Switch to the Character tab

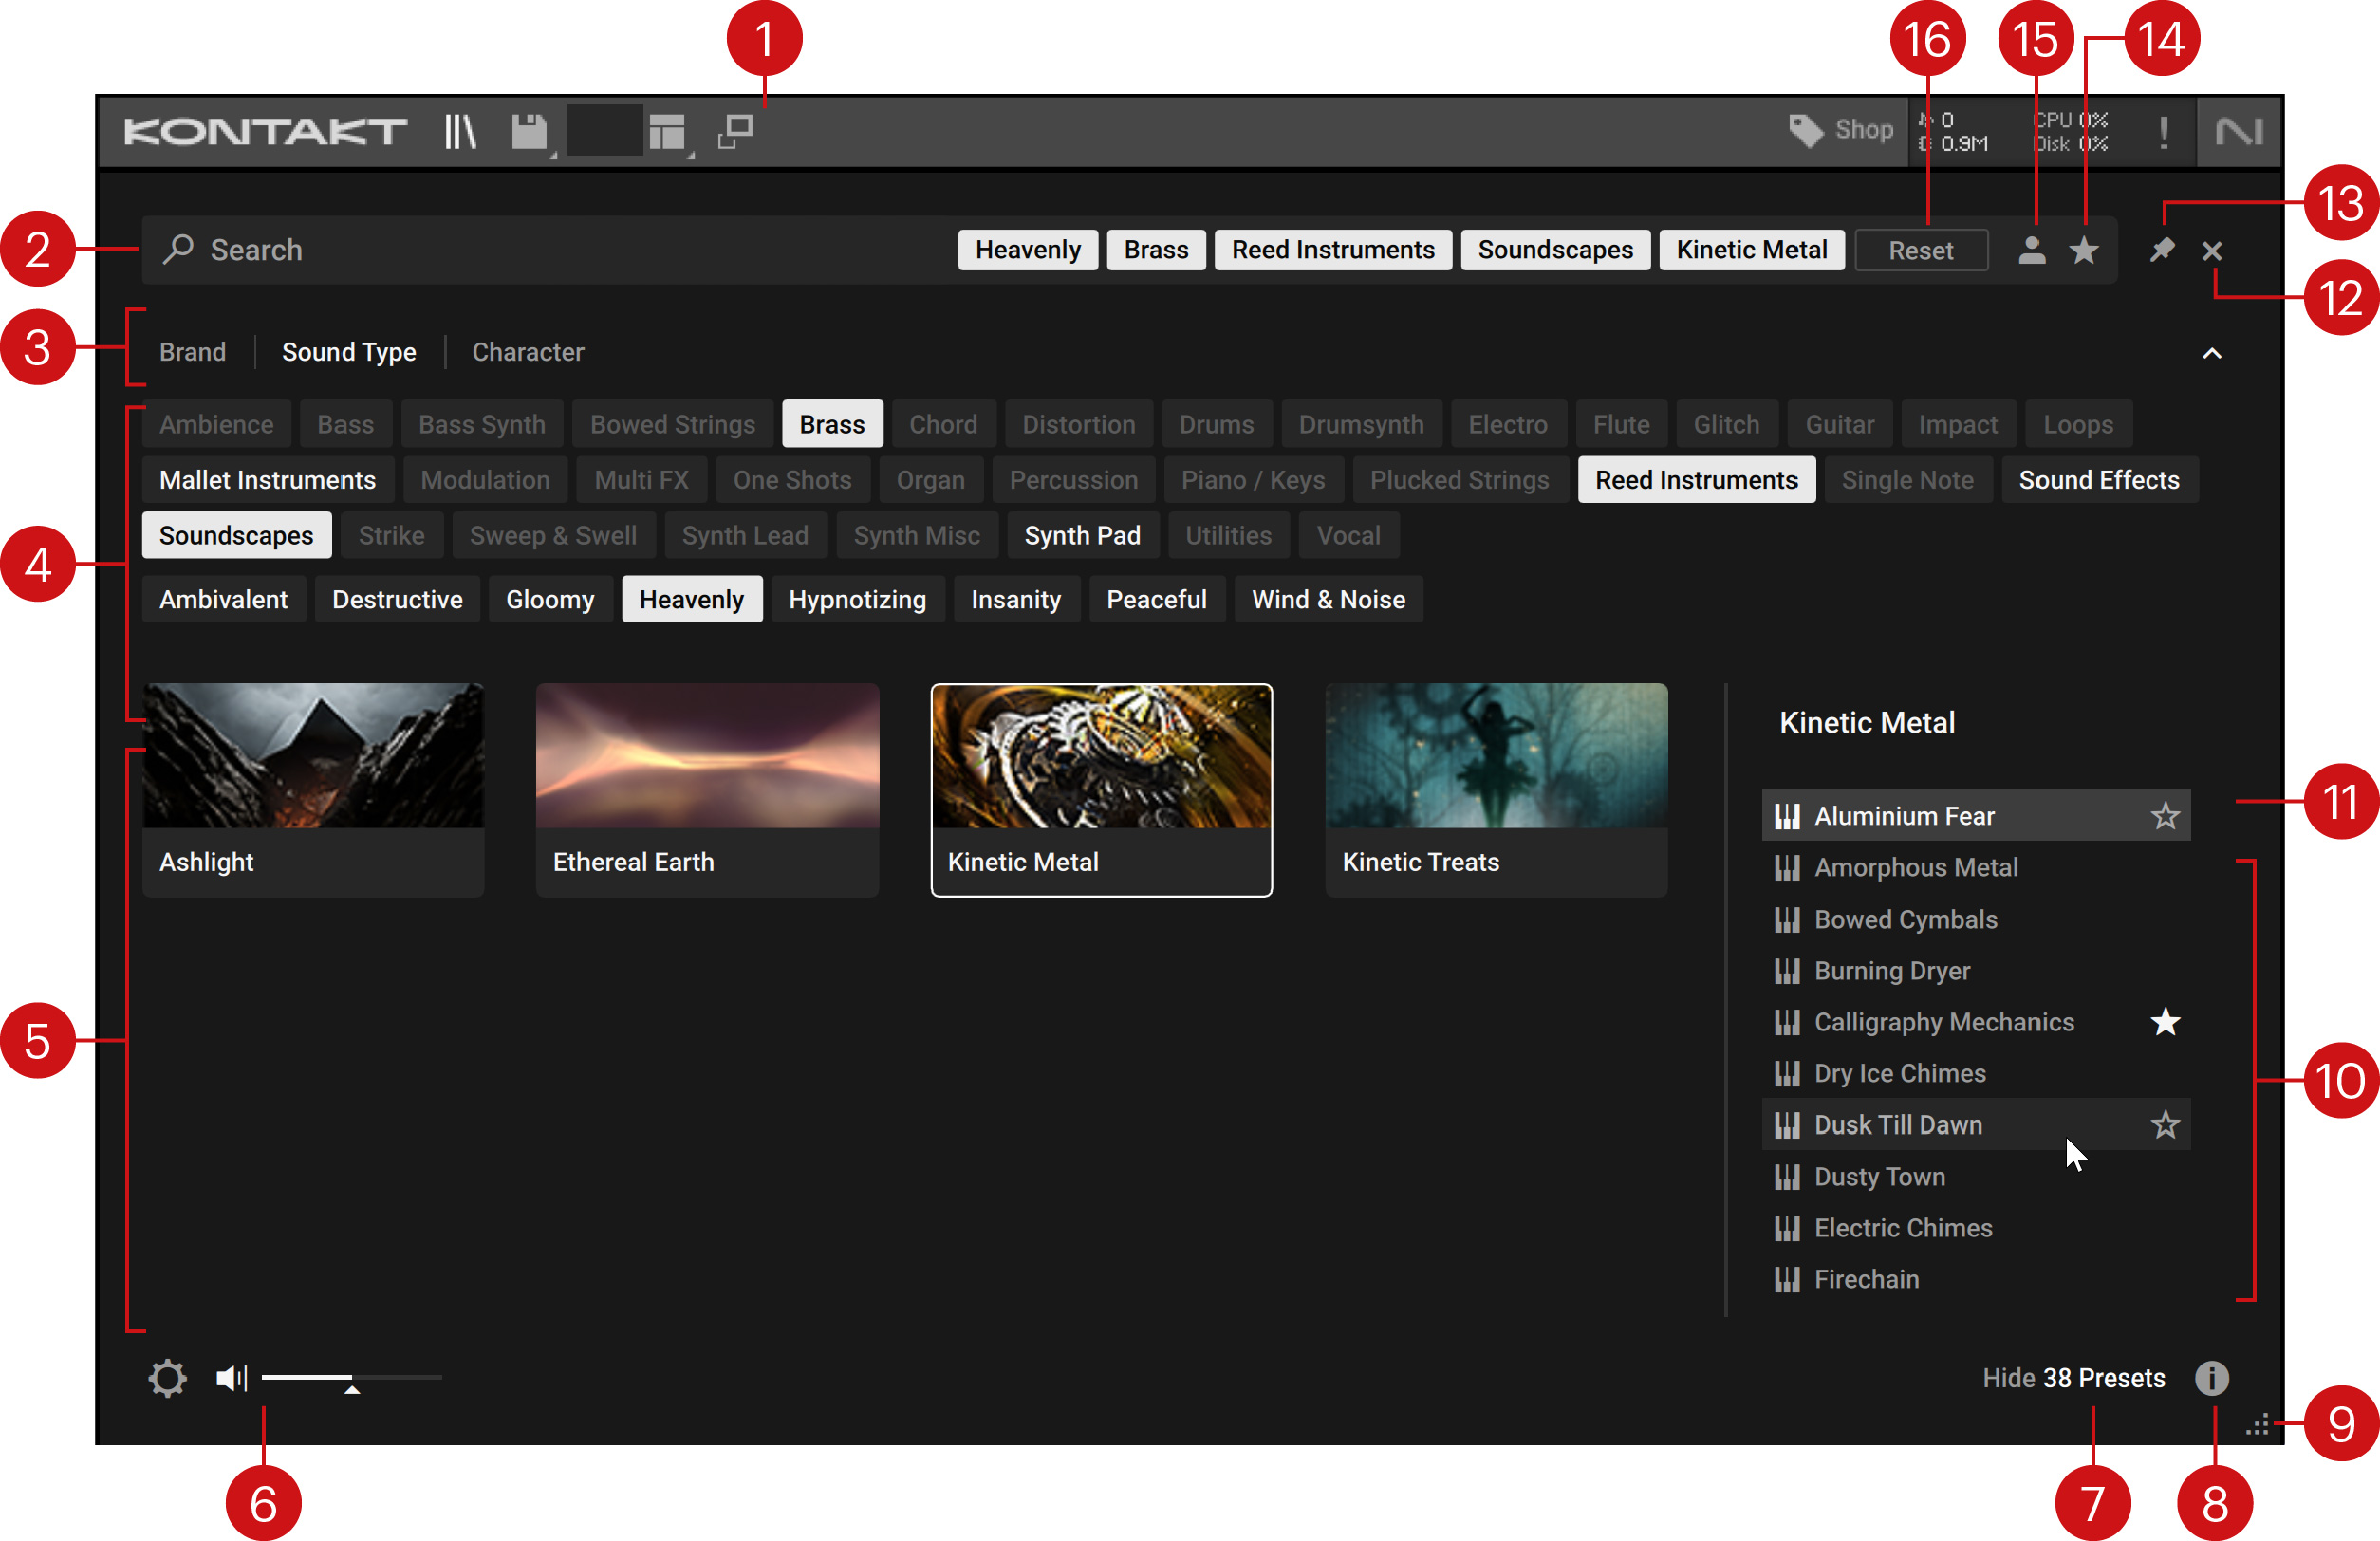click(x=527, y=352)
